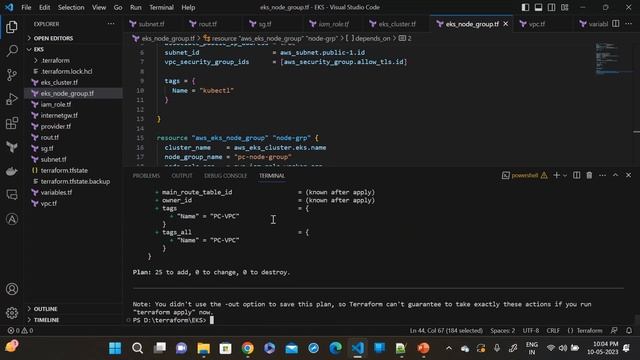Open the customize layout control
This screenshot has width=640, height=360.
(x=564, y=7)
